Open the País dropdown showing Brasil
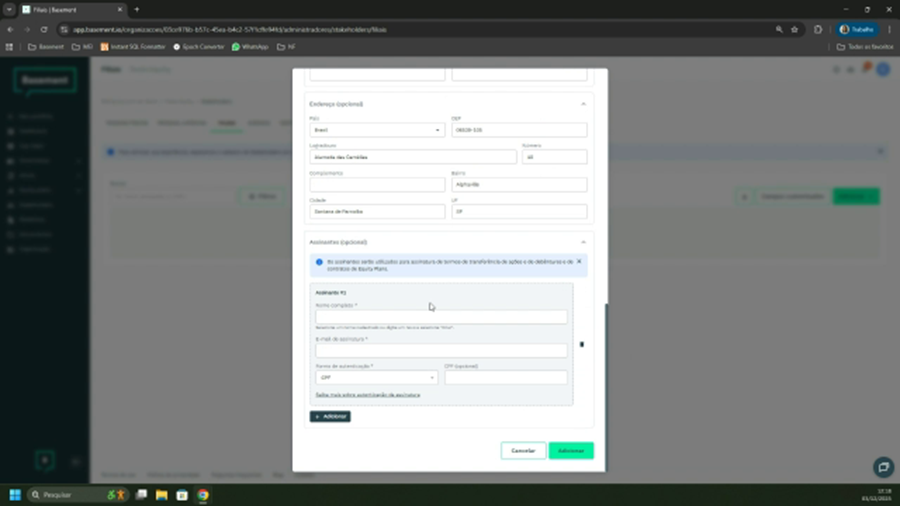900x506 pixels. 377,130
